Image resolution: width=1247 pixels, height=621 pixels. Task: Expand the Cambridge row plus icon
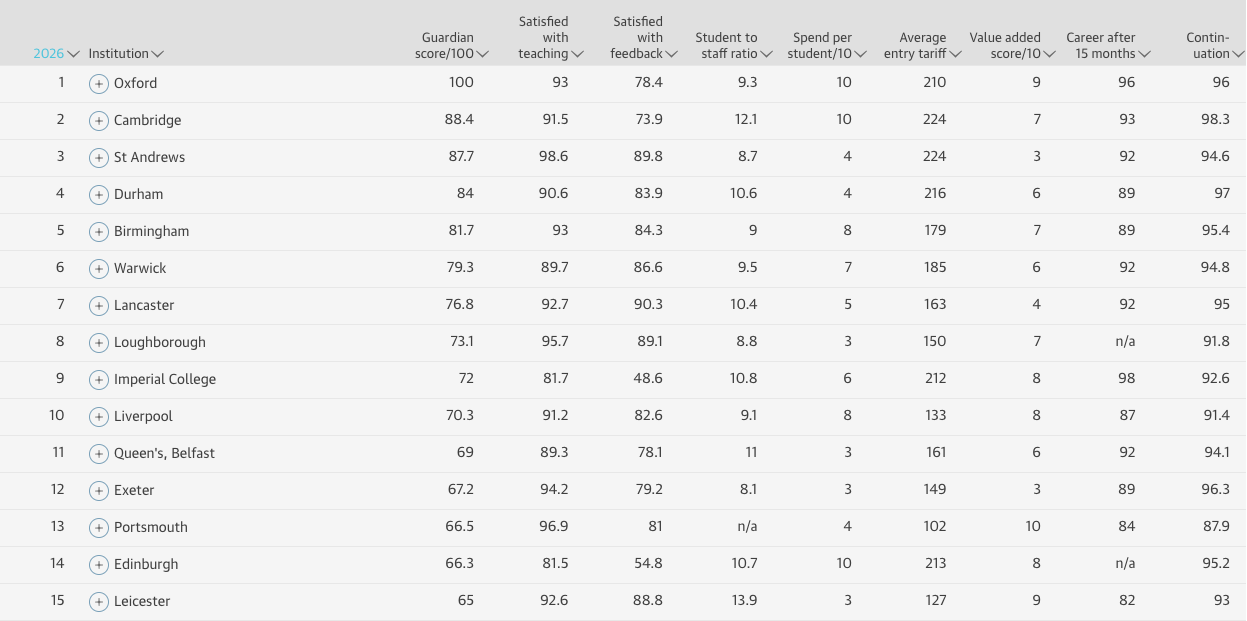tap(98, 121)
